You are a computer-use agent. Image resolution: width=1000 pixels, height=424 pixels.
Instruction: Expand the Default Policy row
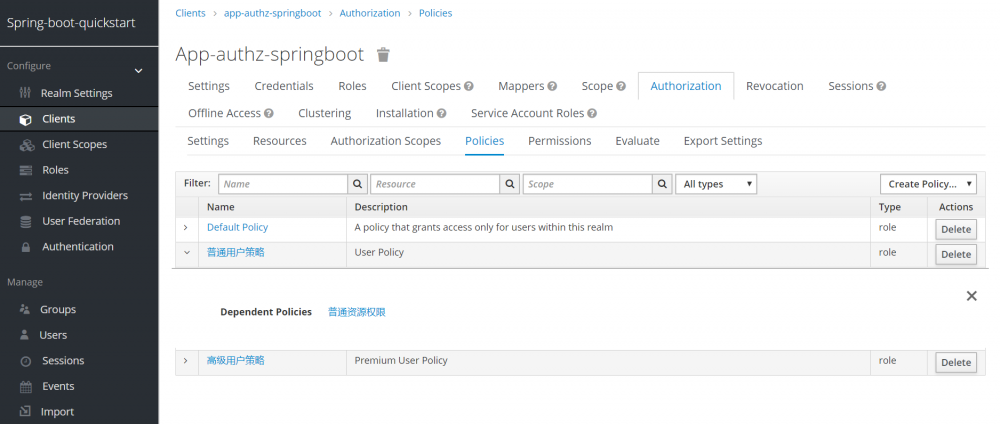186,227
